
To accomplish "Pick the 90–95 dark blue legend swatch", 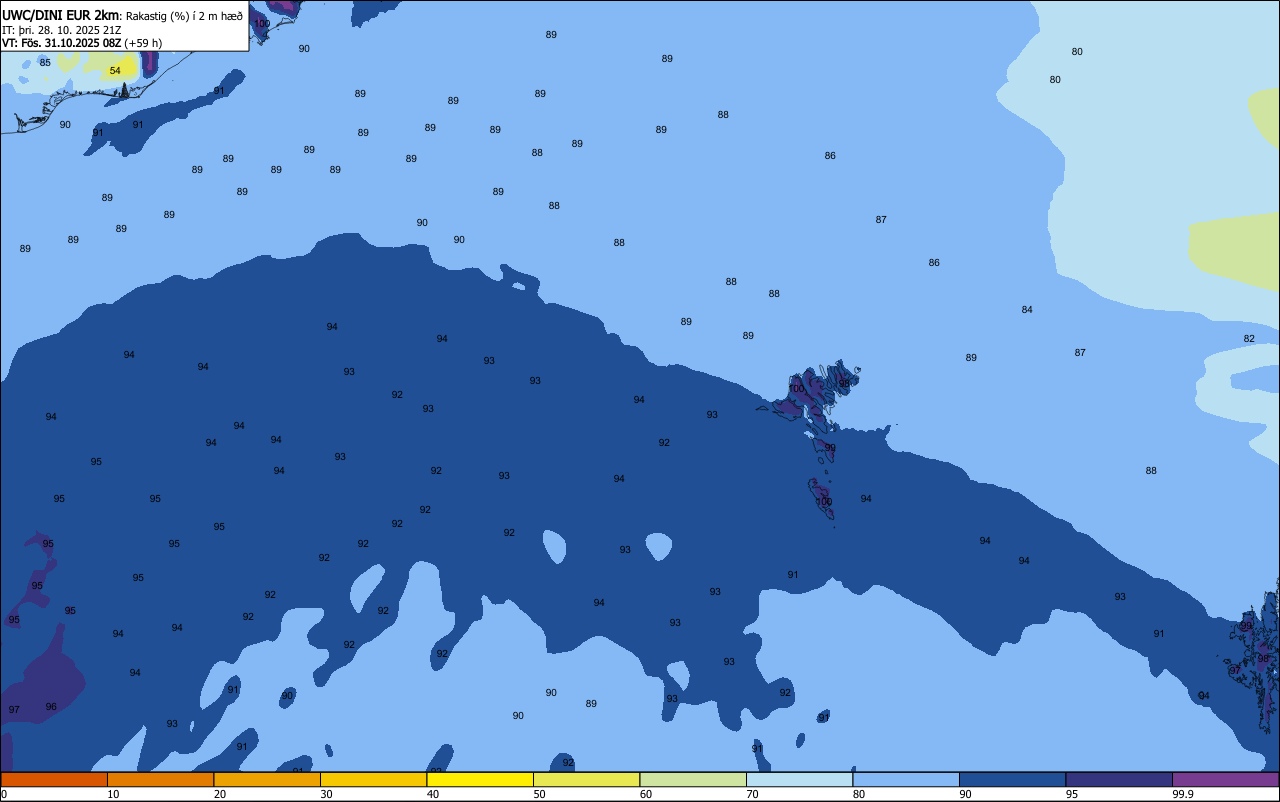I will pos(1012,779).
